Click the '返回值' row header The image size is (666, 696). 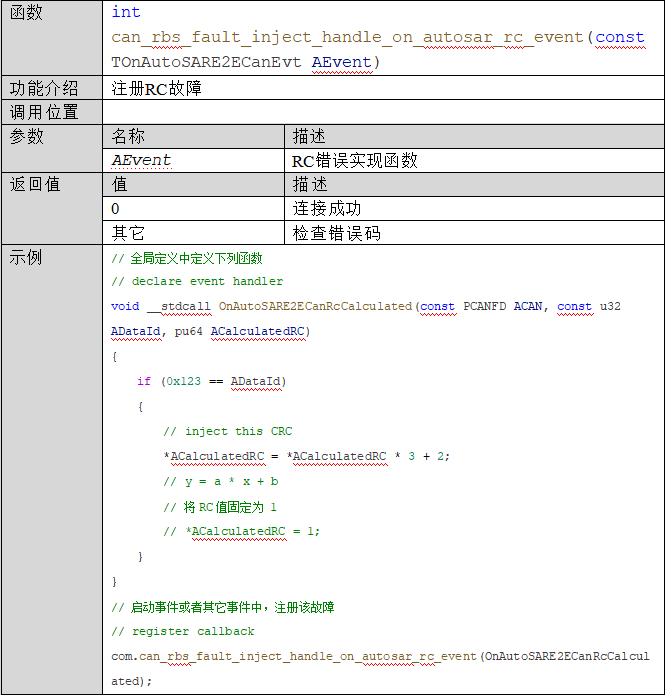coord(52,208)
